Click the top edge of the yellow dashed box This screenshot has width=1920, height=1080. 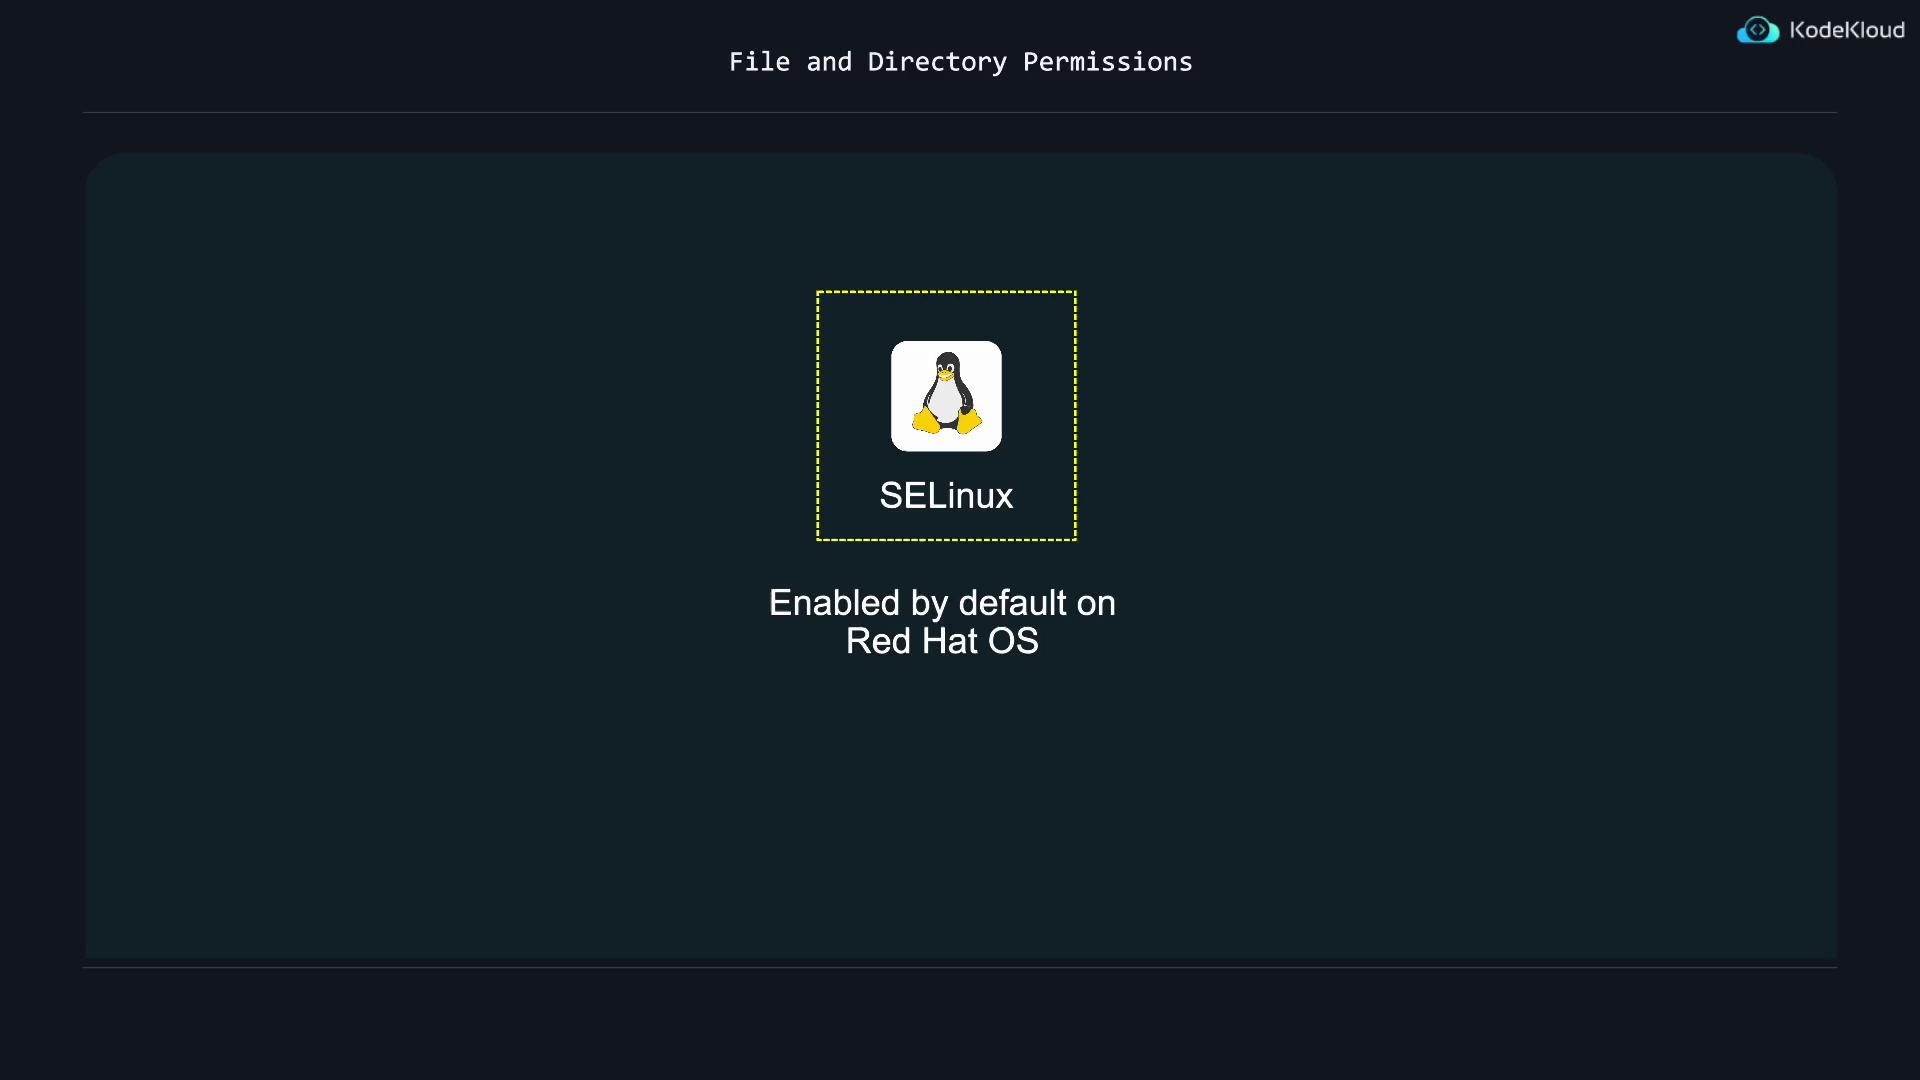click(946, 292)
